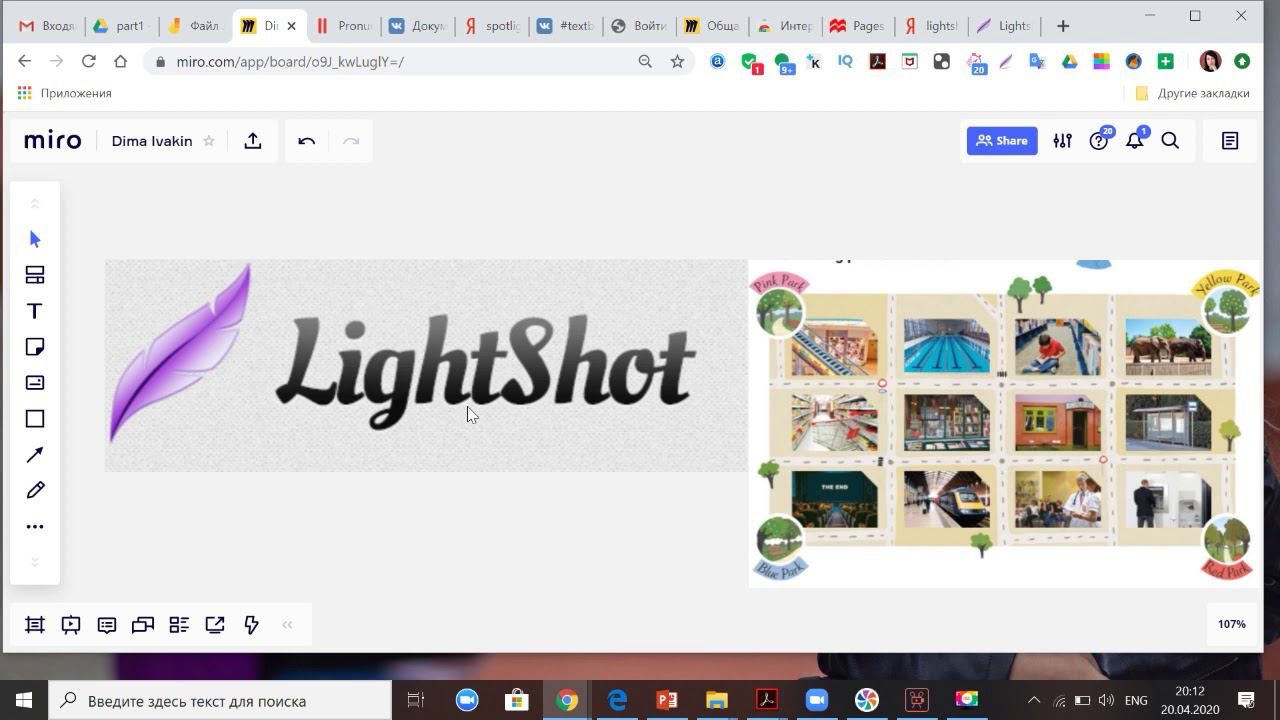The image size is (1280, 720).
Task: Open Miro notifications bell
Action: [x=1135, y=141]
